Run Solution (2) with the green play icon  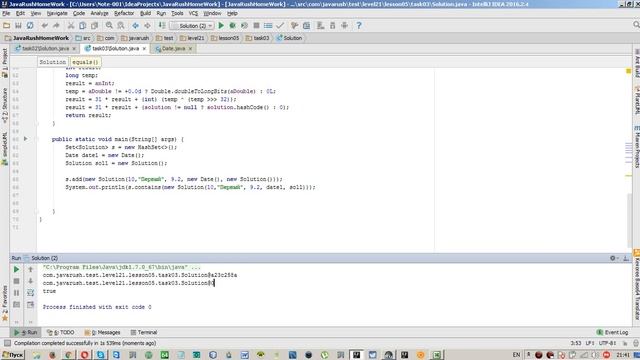click(221, 26)
